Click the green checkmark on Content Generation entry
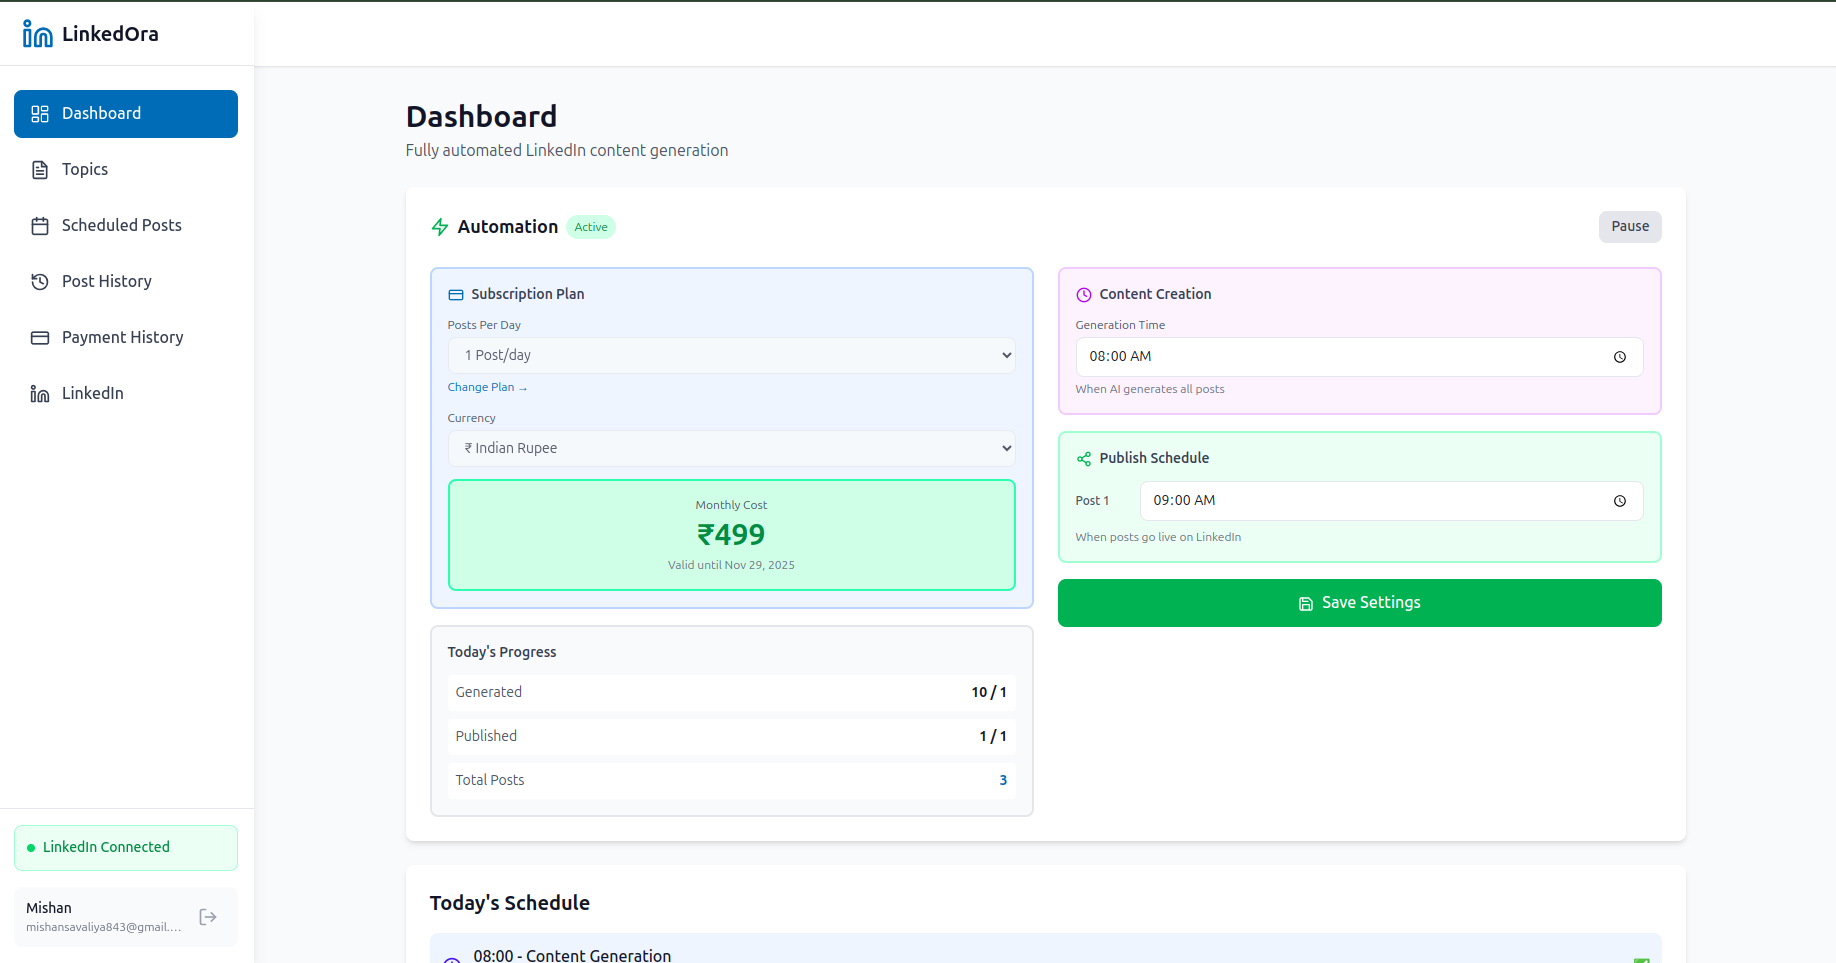 pyautogui.click(x=1641, y=959)
